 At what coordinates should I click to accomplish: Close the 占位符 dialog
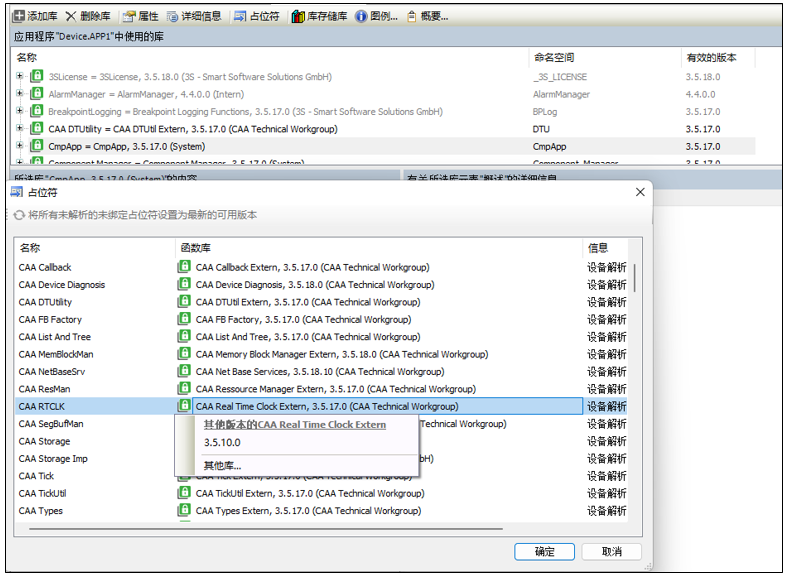coord(639,192)
